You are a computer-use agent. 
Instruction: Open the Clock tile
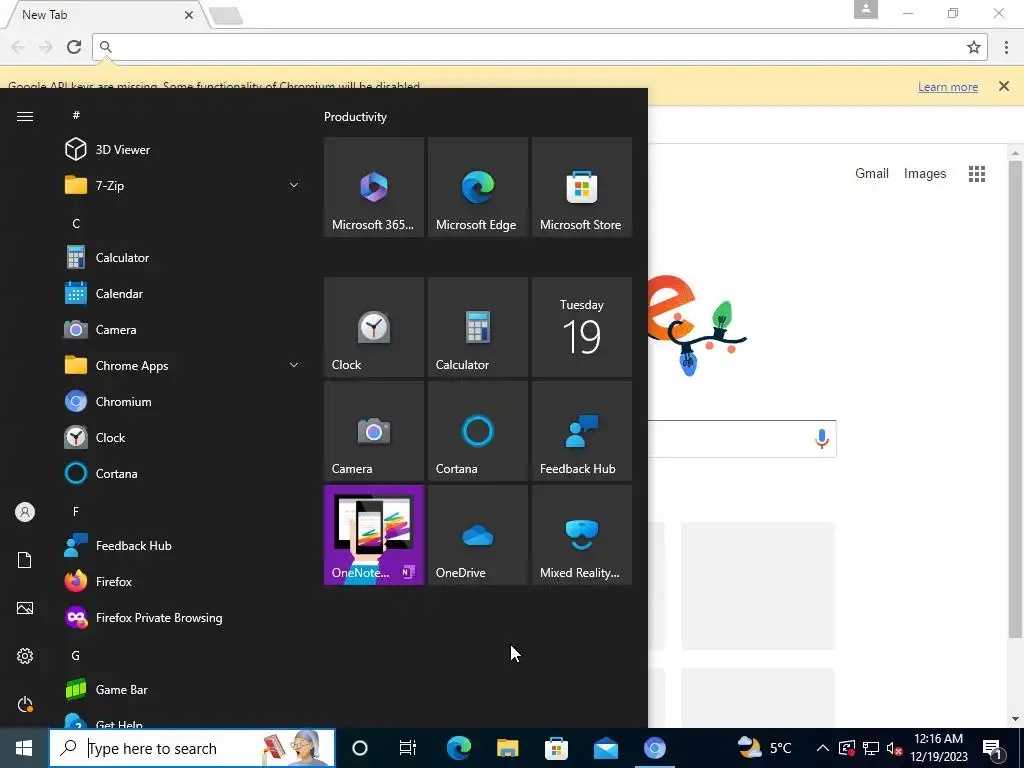[x=374, y=327]
